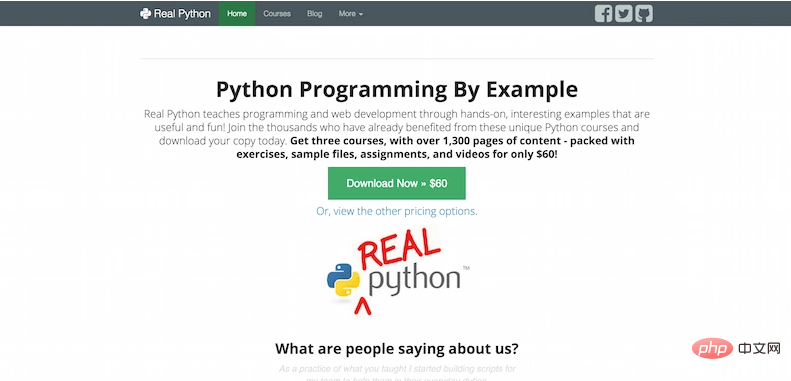Click the What are people saying heading

point(397,349)
